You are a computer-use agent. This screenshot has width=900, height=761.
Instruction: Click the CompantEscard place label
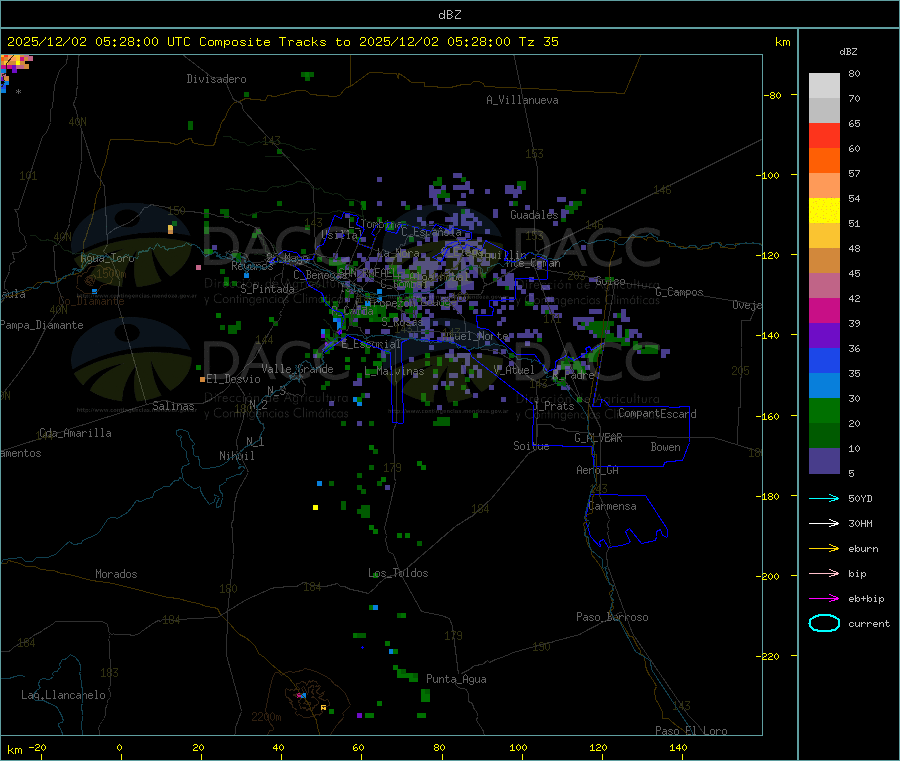(657, 414)
